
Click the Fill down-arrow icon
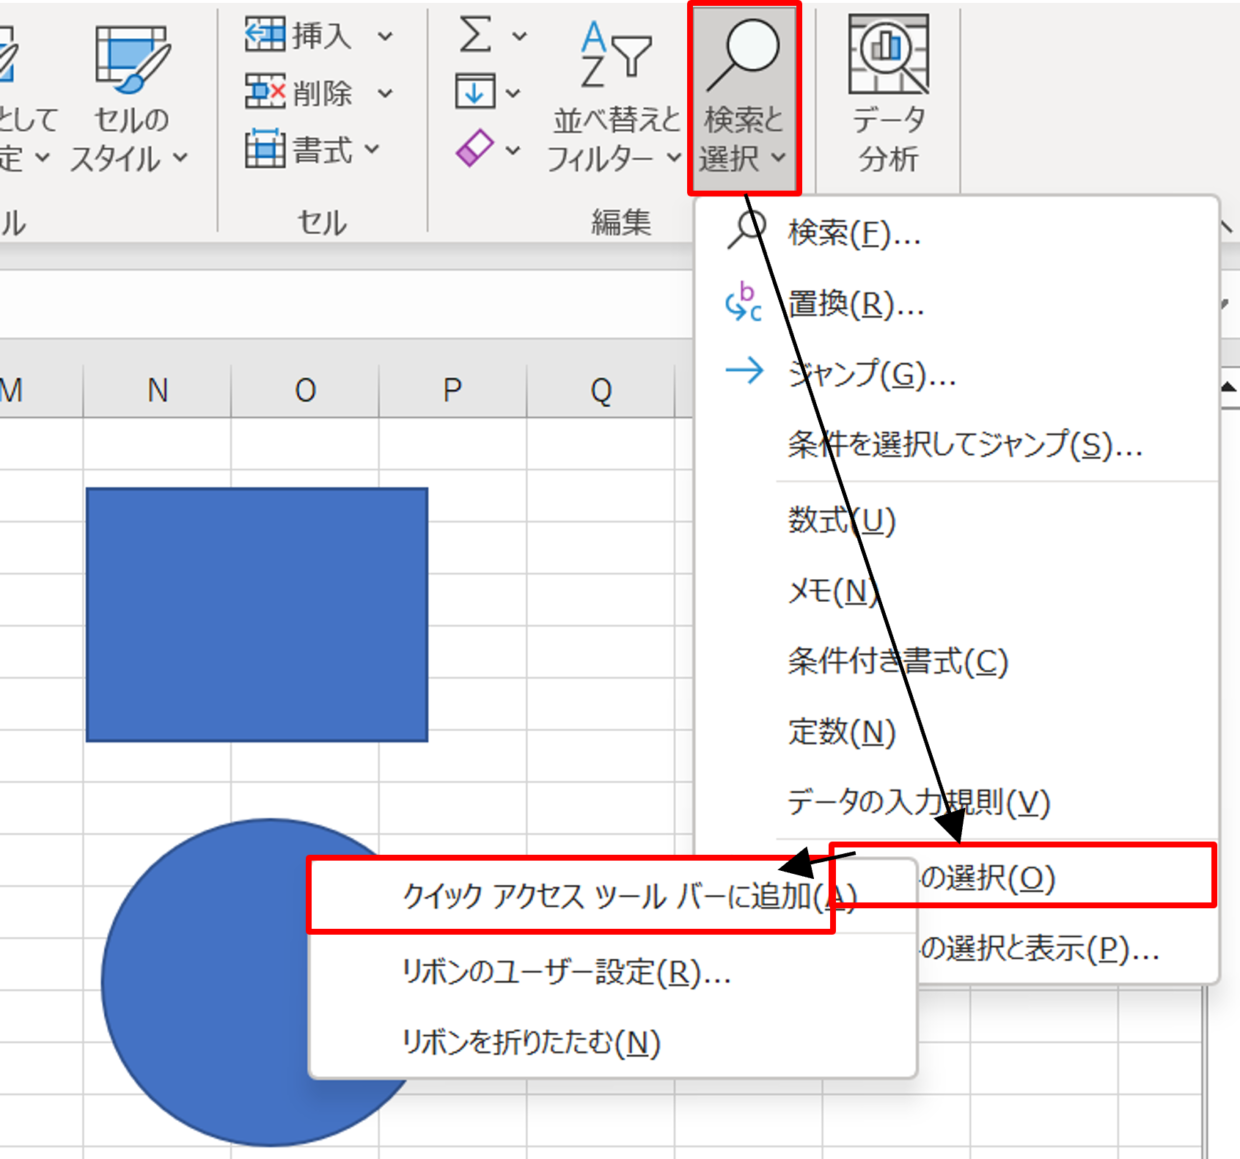[x=474, y=92]
